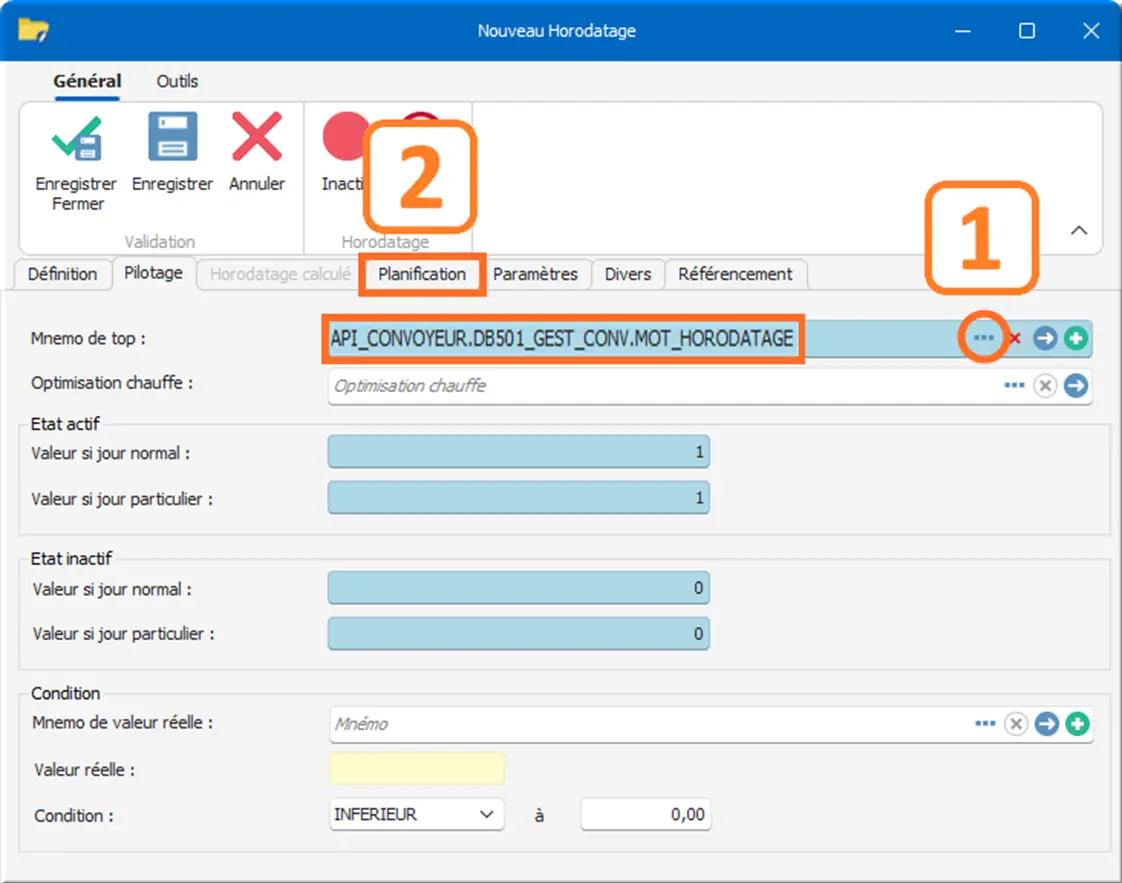Click Etat inactif Valeur si jour particulier field
The height and width of the screenshot is (883, 1122).
point(519,633)
